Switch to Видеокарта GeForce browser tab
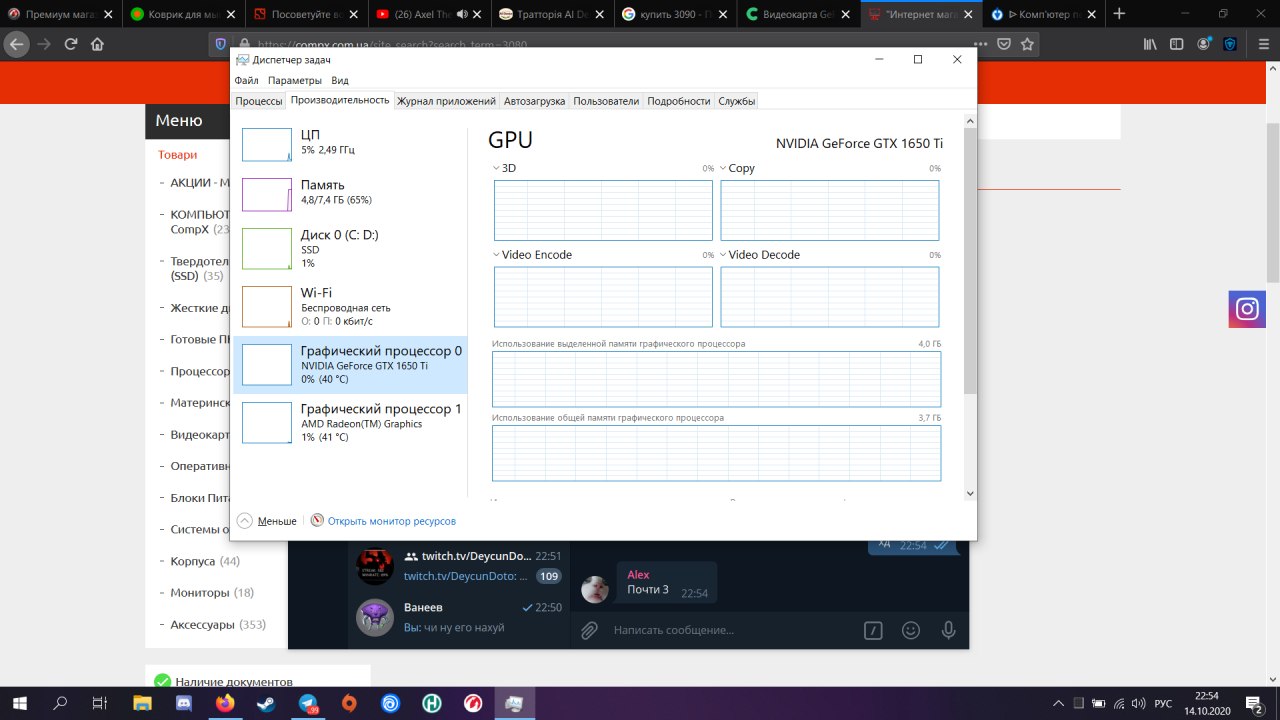 (800, 14)
